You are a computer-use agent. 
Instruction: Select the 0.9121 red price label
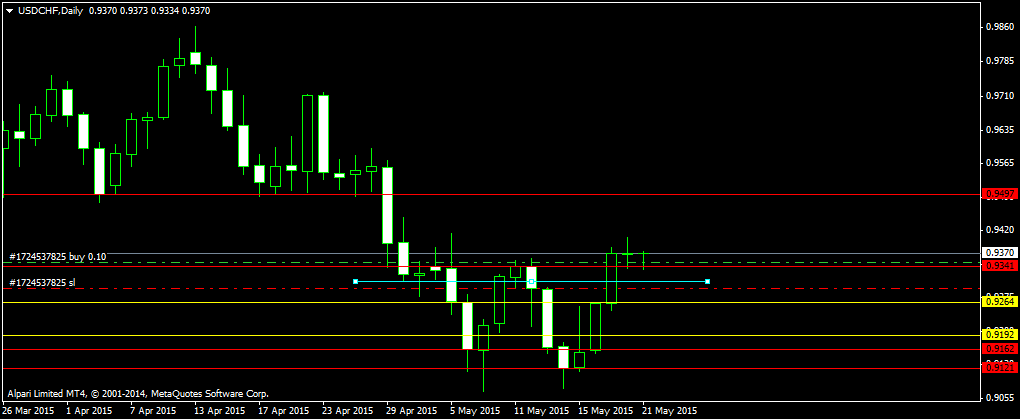click(x=1000, y=368)
